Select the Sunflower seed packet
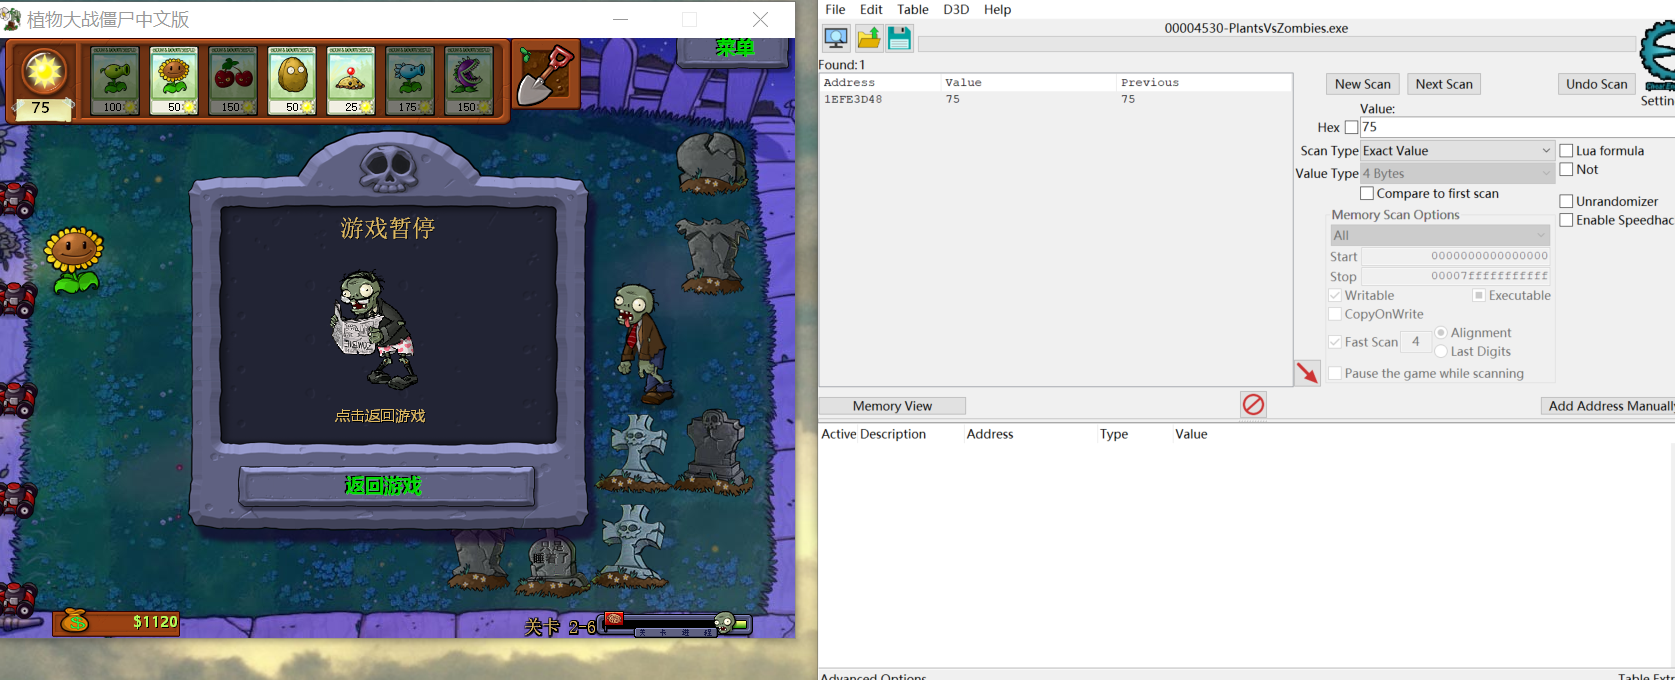 click(x=174, y=80)
